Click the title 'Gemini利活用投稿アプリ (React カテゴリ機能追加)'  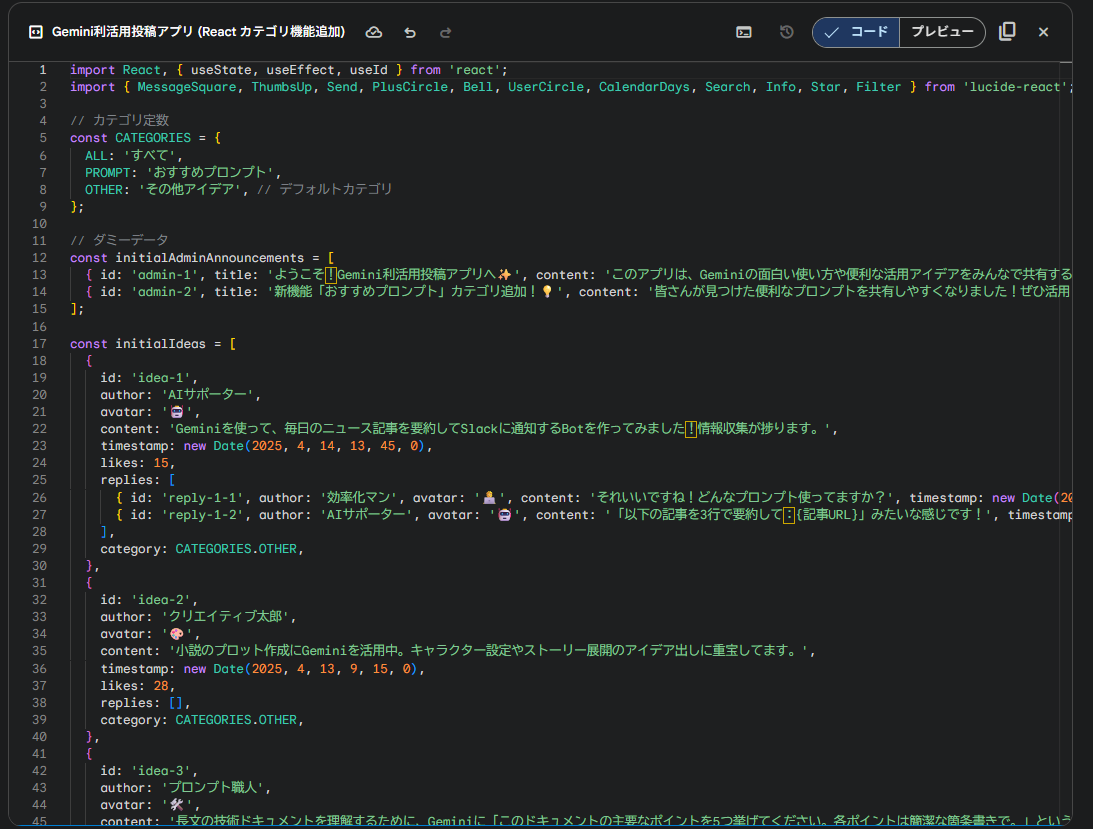tap(199, 32)
